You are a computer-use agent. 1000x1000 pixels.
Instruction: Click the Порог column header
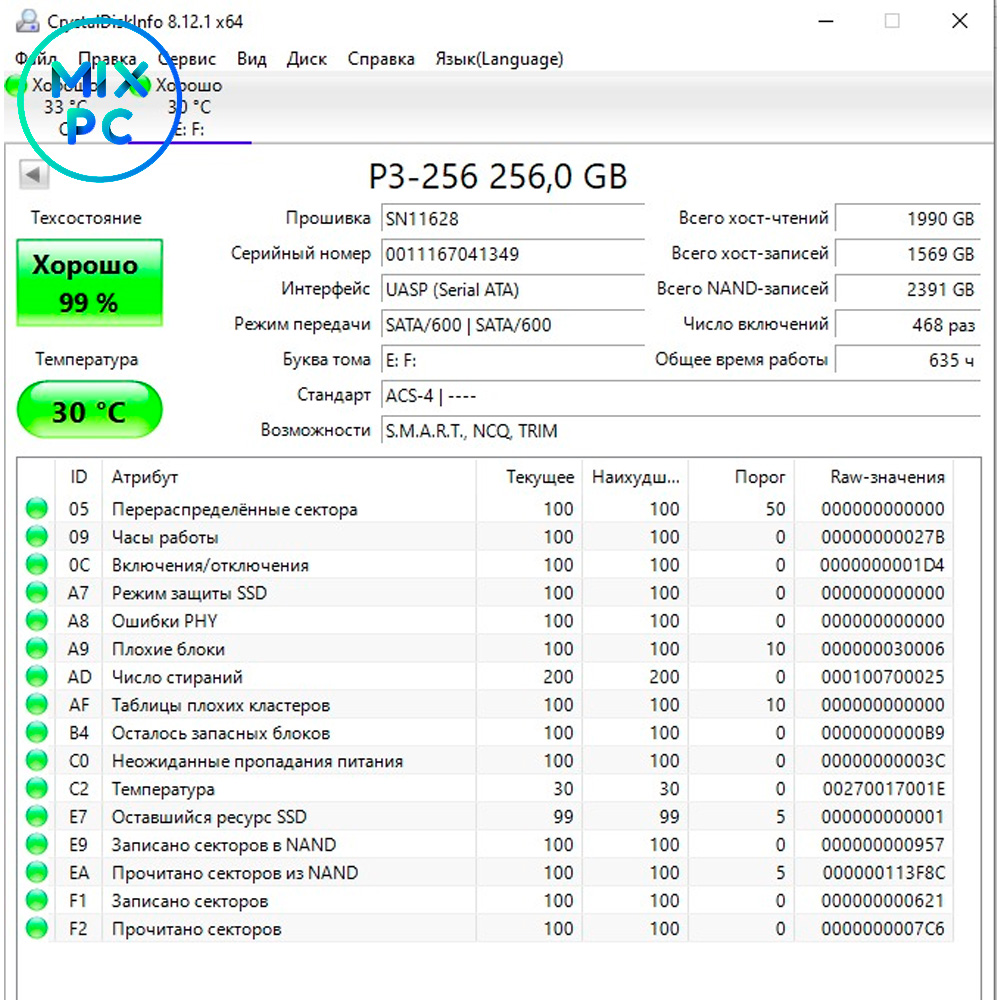(x=741, y=477)
